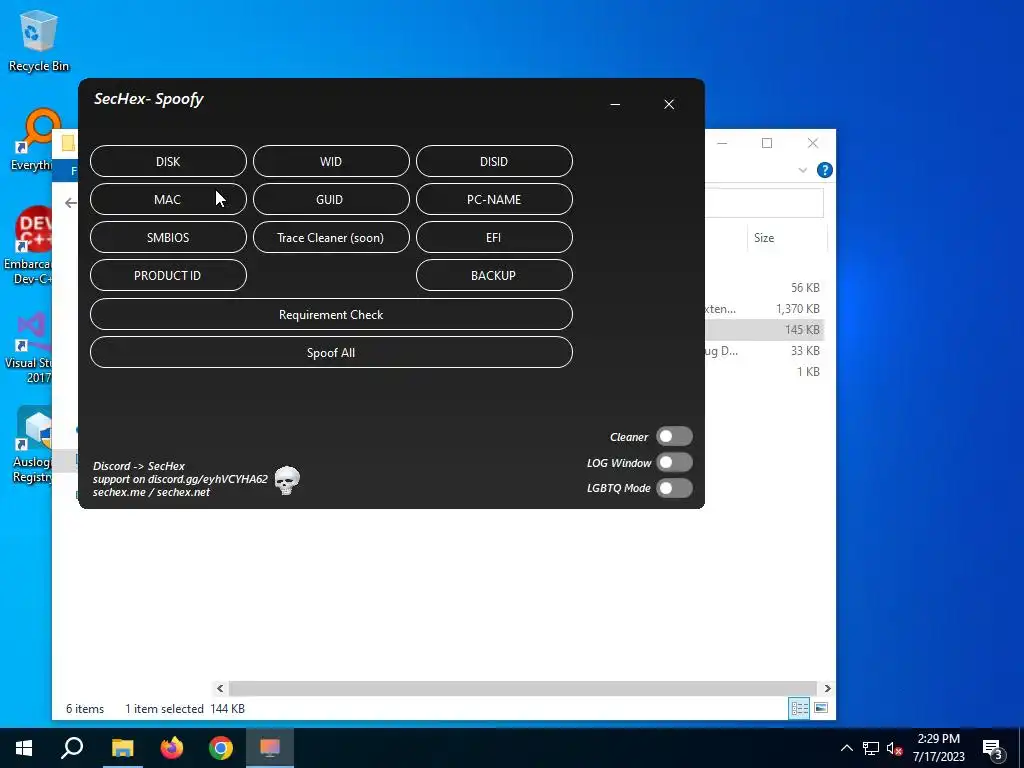Select the file row sized 56 KB
Viewport: 1024px width, 768px height.
click(765, 287)
